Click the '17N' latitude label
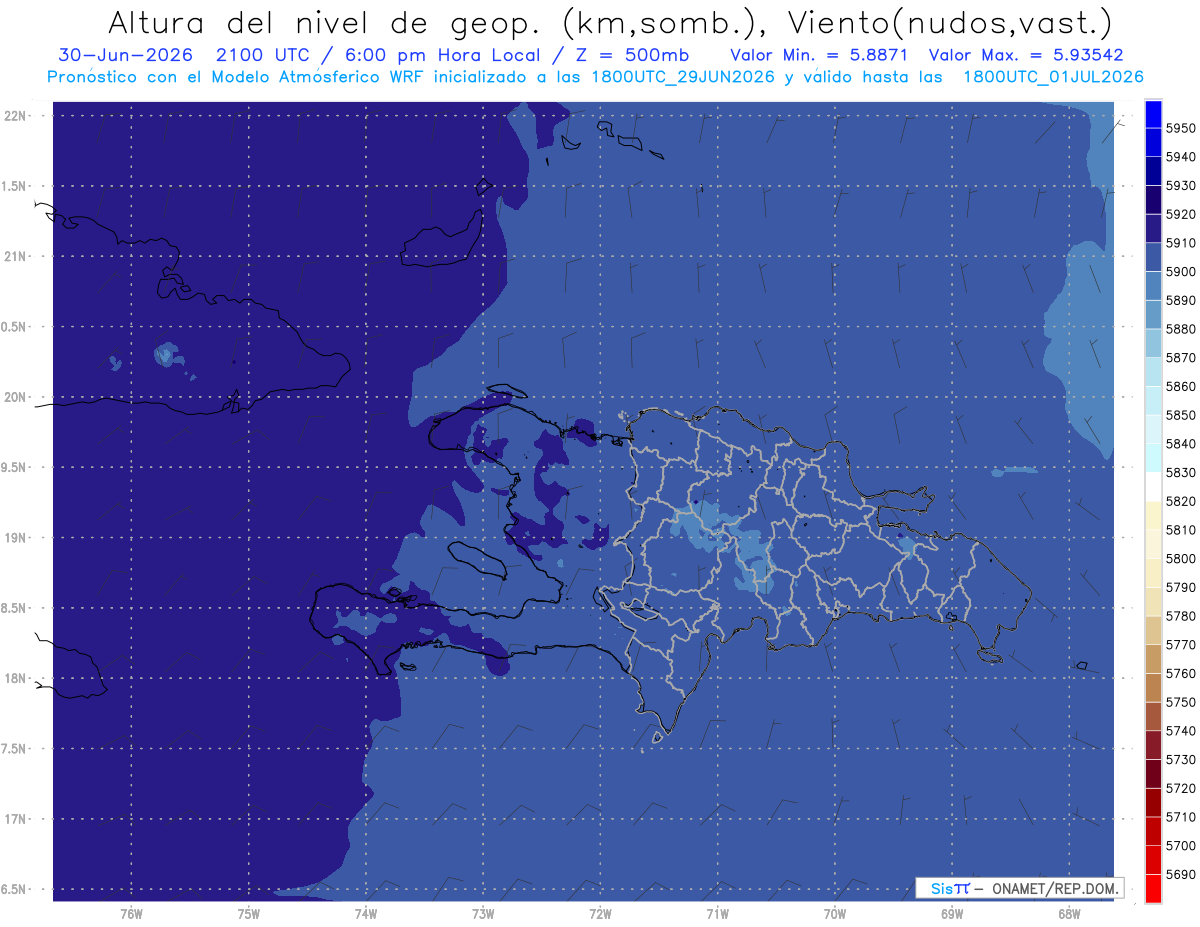 coord(15,819)
